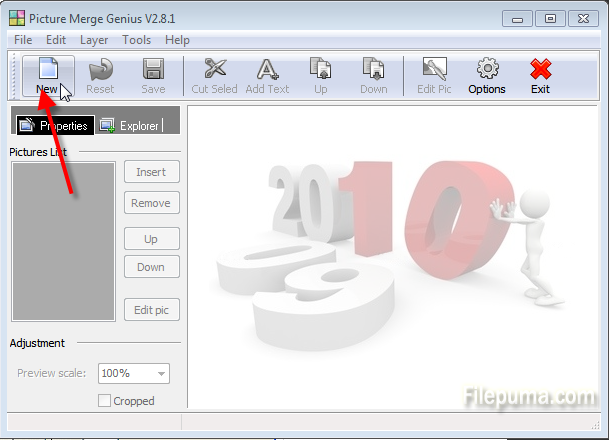Expand the Preview scale dropdown
The image size is (609, 440).
(160, 374)
